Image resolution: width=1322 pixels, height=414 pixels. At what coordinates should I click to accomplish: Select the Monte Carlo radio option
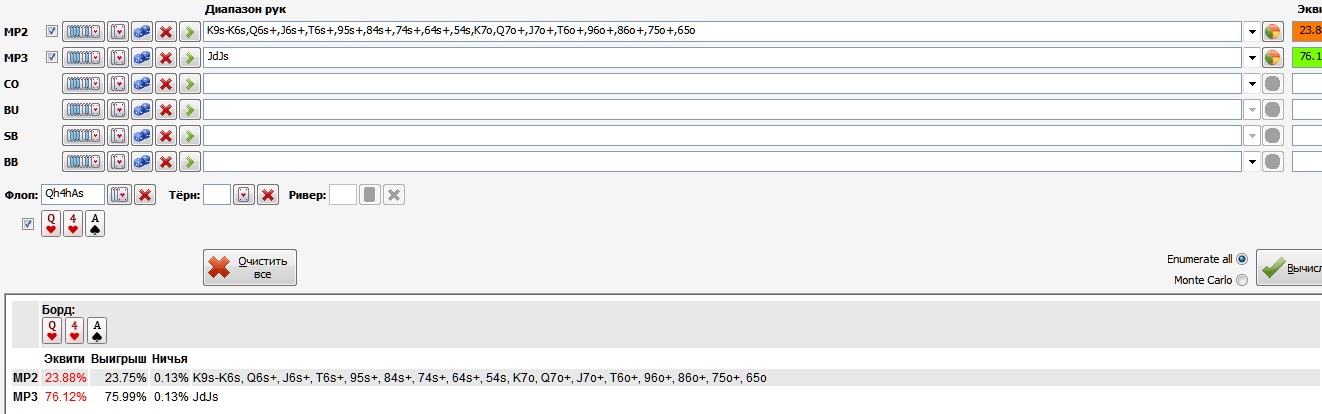1242,281
